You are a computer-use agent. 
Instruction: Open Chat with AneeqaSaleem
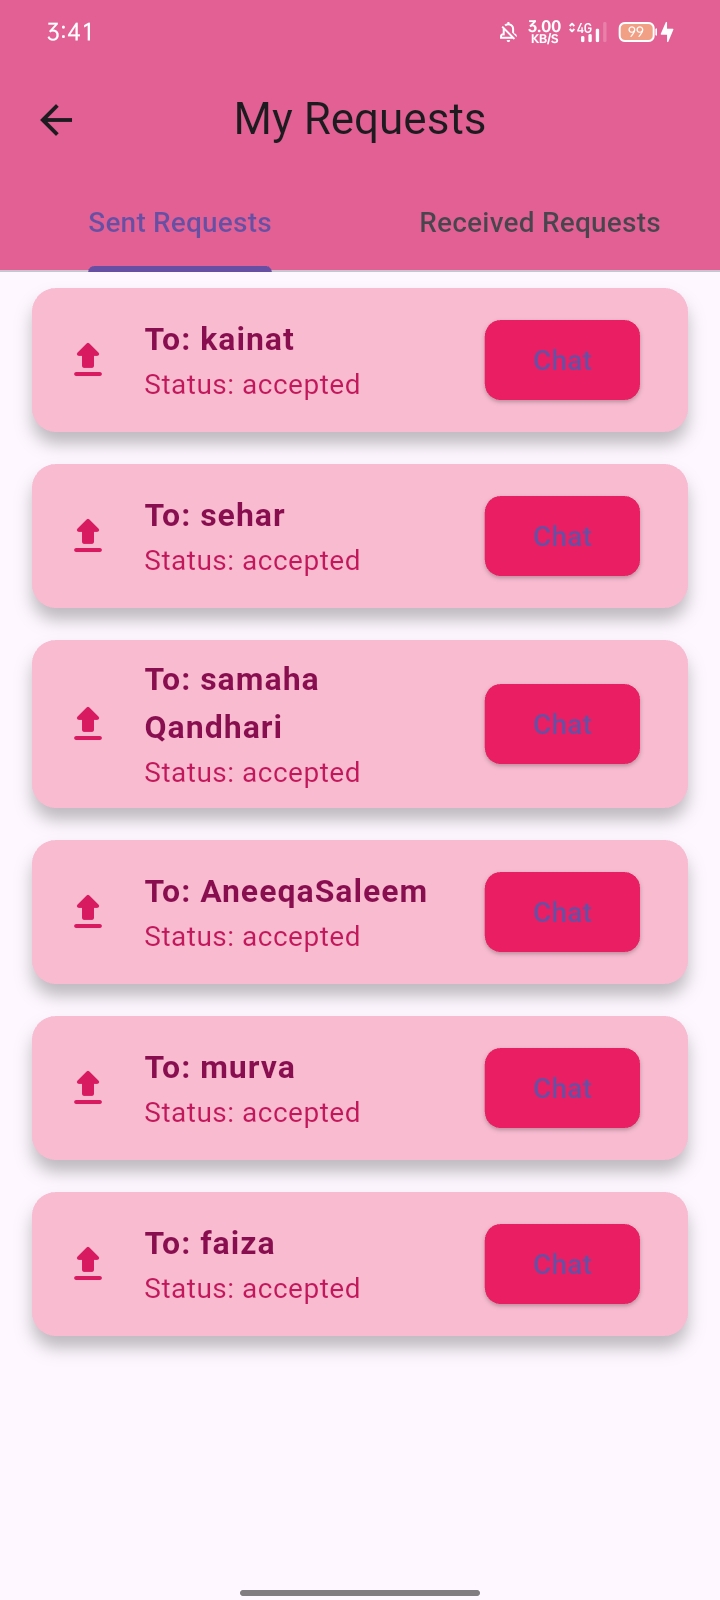point(562,912)
